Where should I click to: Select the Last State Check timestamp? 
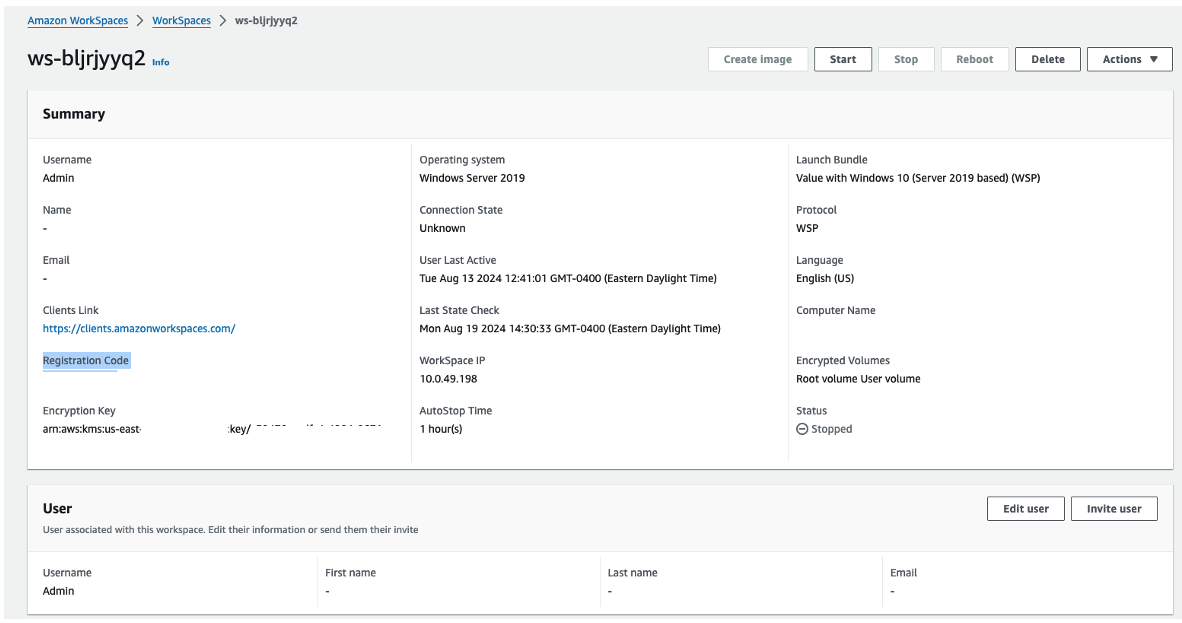click(570, 329)
